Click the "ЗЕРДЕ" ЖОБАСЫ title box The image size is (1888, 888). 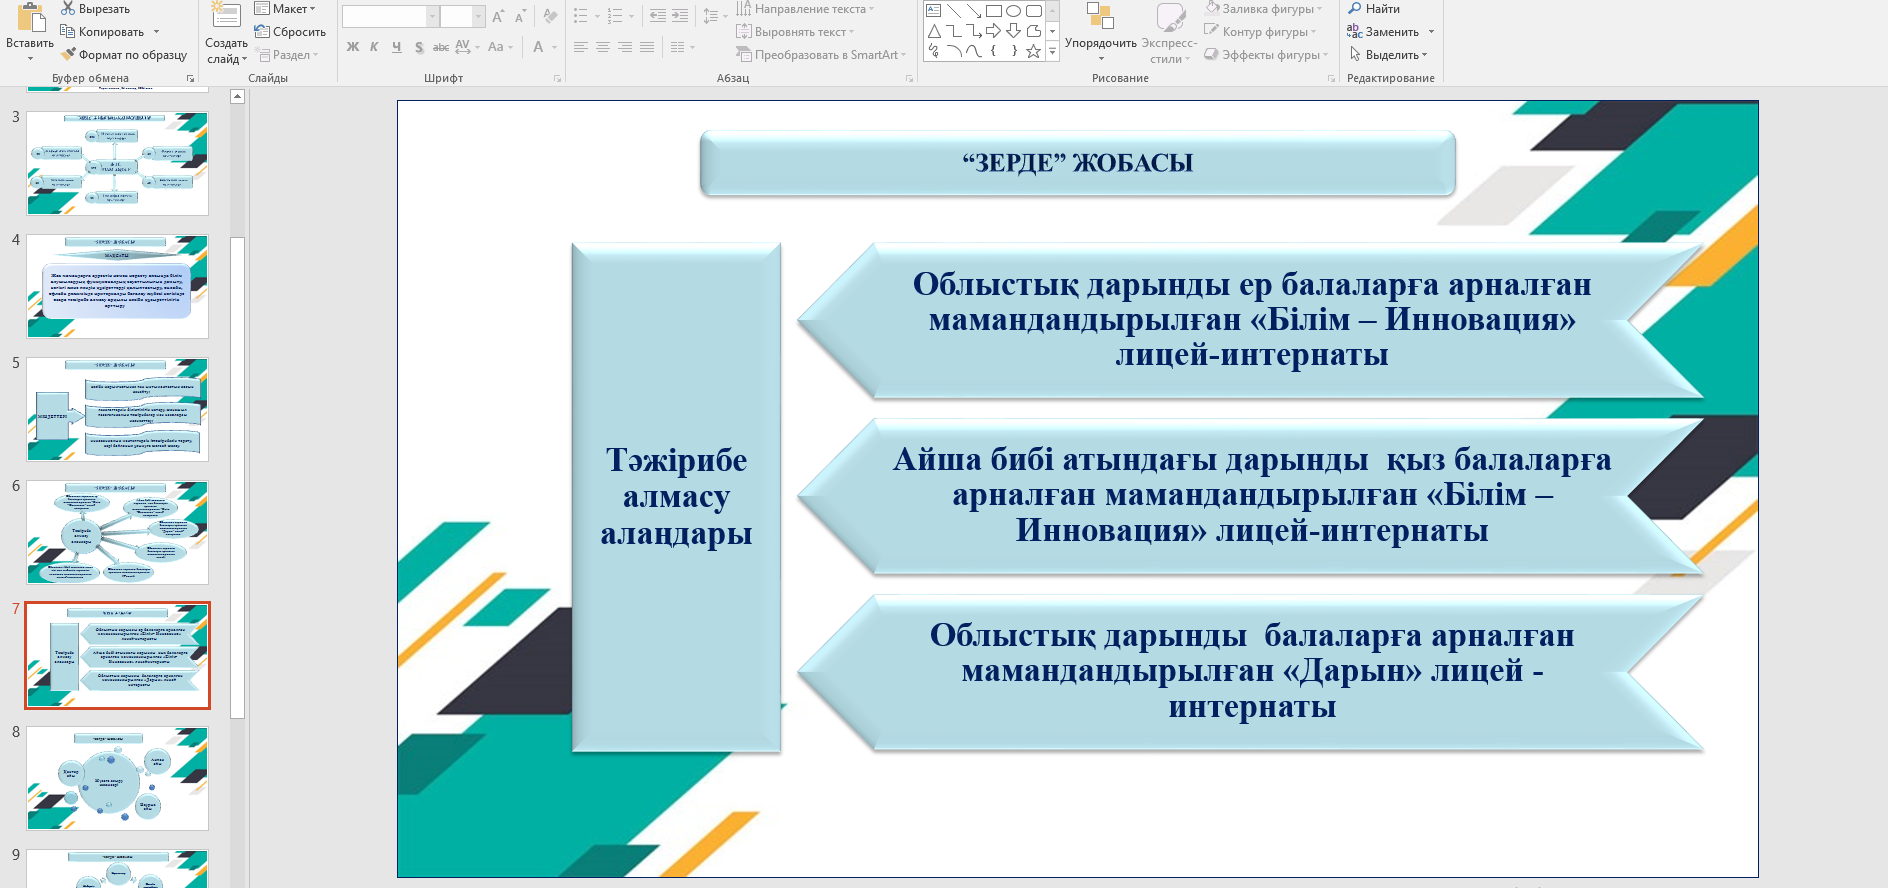click(x=1077, y=163)
